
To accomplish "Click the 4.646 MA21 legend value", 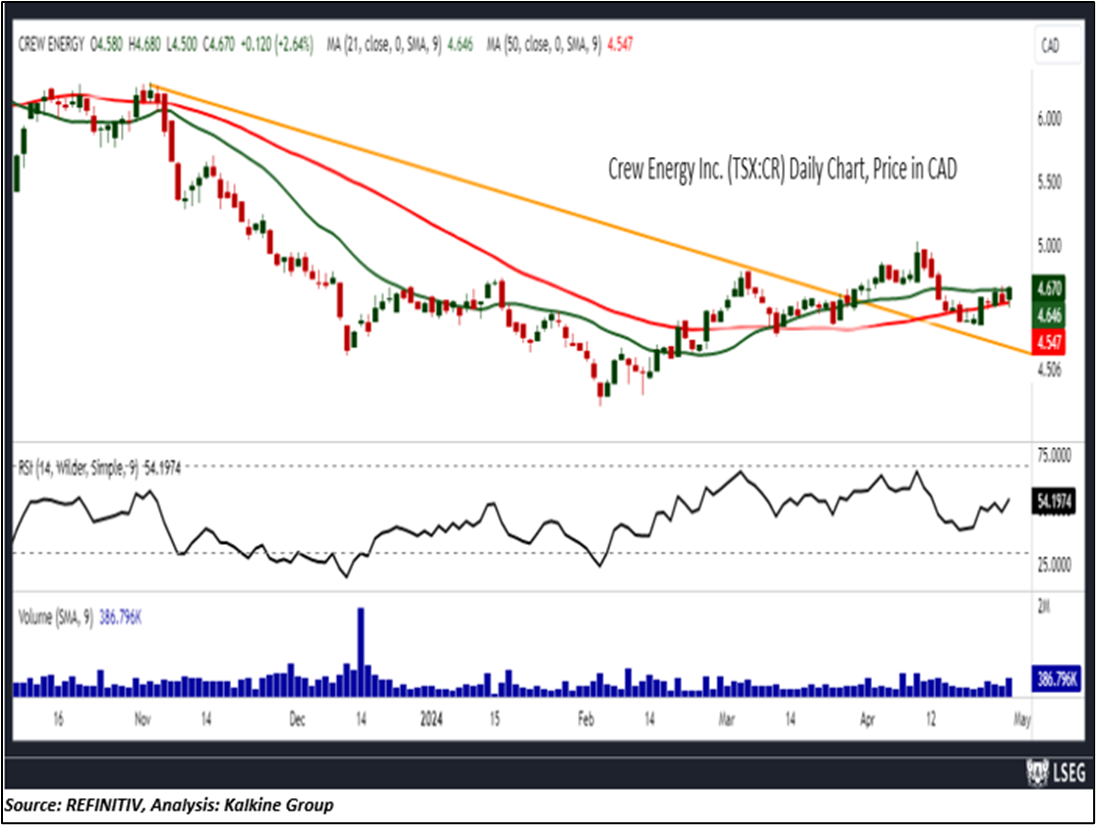I will [x=460, y=45].
